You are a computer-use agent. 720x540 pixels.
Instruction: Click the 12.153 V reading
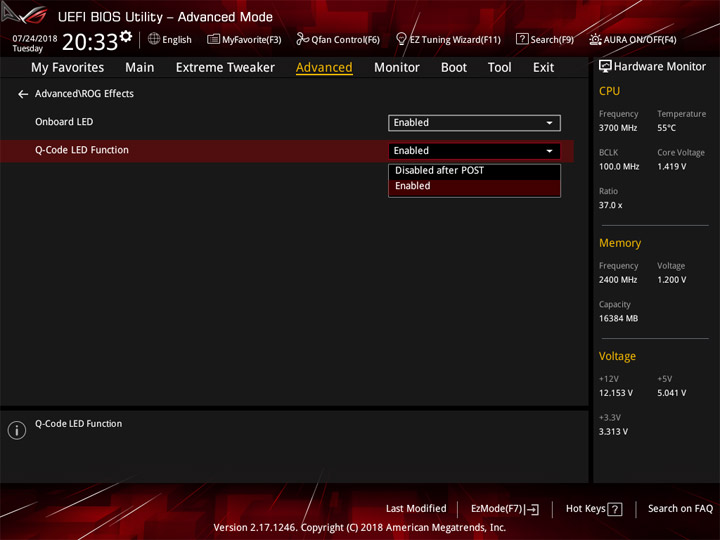(x=616, y=393)
